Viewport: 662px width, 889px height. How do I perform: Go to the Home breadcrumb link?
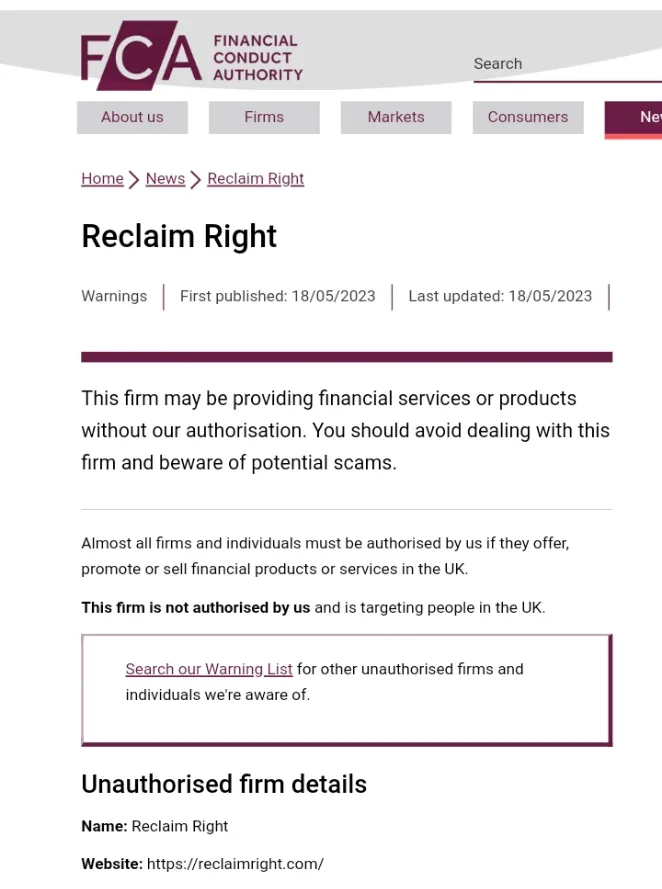(x=102, y=179)
